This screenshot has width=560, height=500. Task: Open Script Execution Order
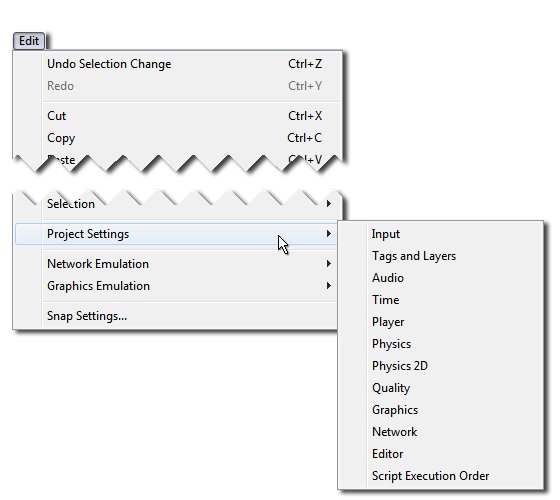pos(440,476)
